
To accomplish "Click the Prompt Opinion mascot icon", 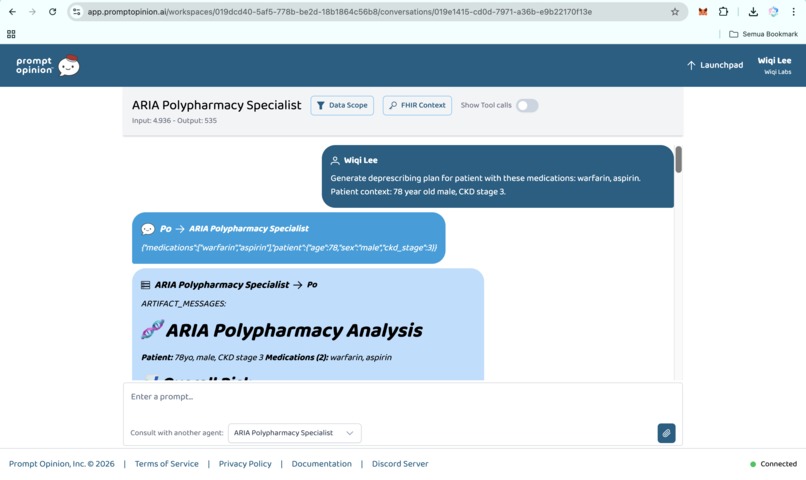I will coord(69,65).
